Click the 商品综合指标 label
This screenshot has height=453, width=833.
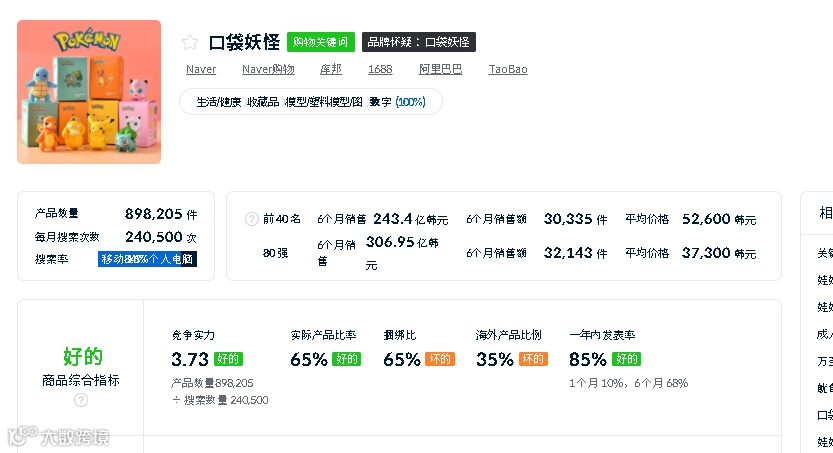[x=81, y=380]
